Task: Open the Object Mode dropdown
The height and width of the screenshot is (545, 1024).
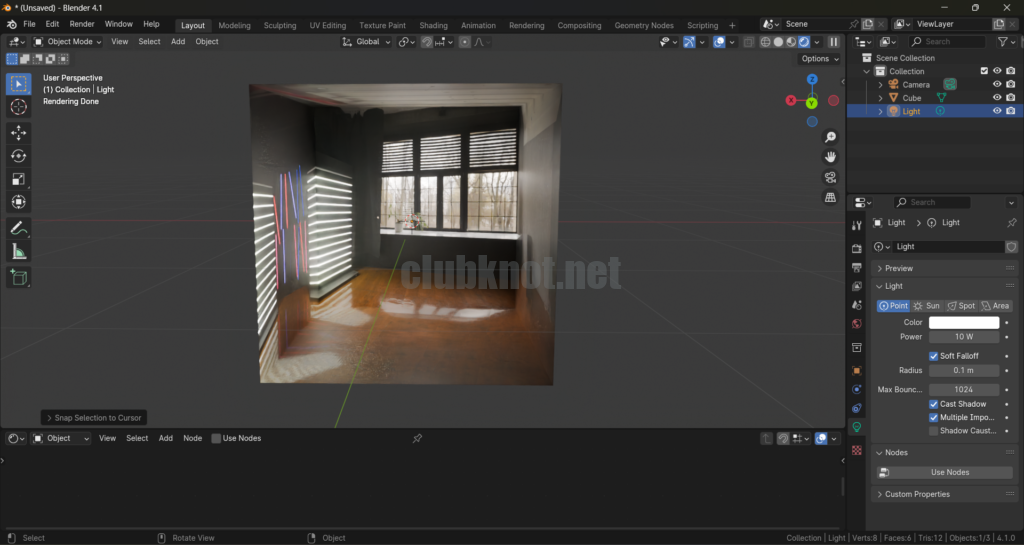Action: 68,42
